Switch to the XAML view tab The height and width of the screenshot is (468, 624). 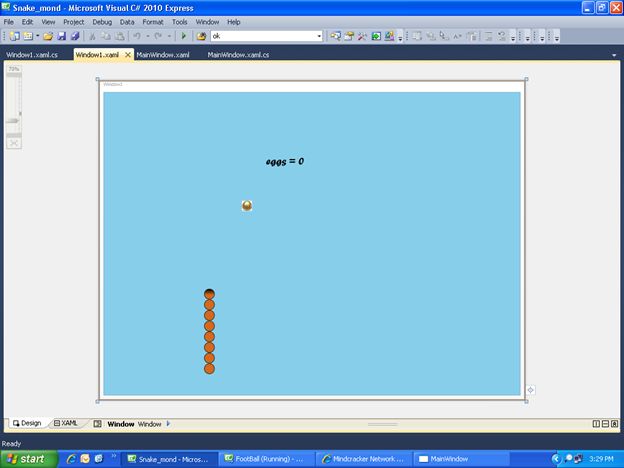click(x=66, y=423)
